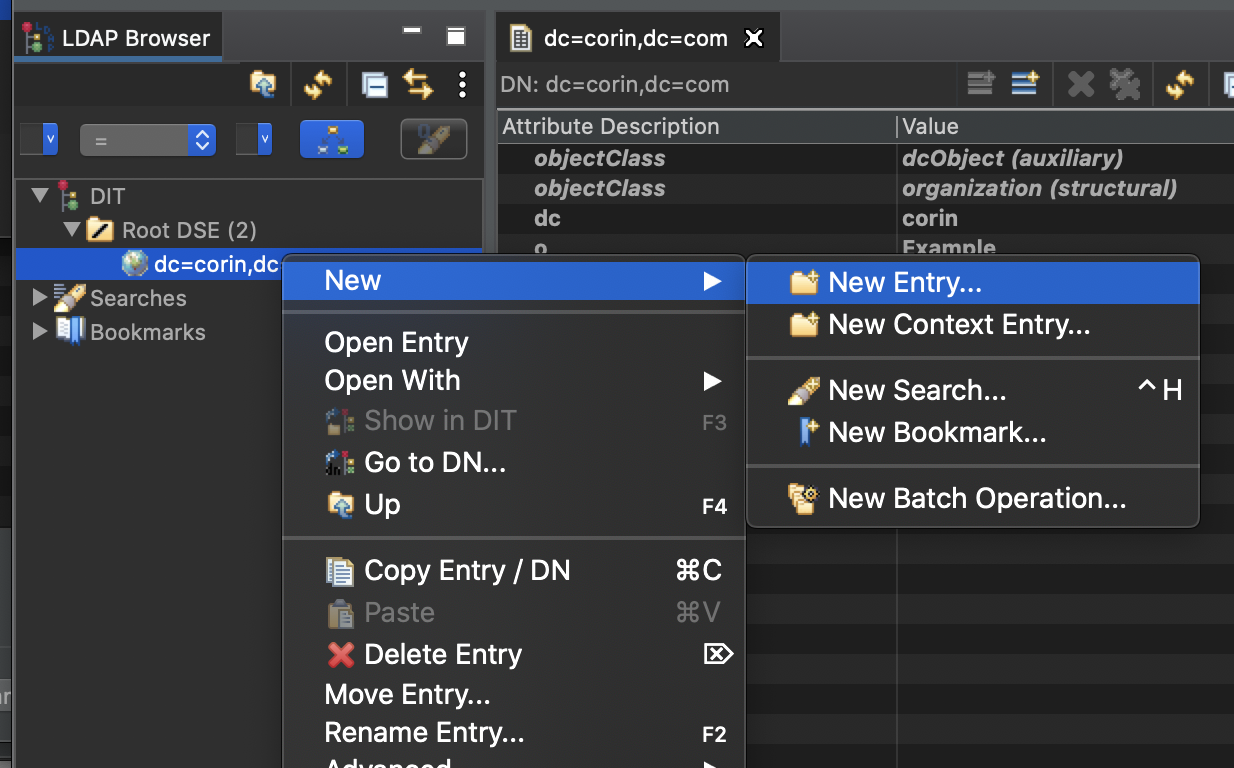
Task: Click Up in context menu
Action: pyautogui.click(x=514, y=505)
